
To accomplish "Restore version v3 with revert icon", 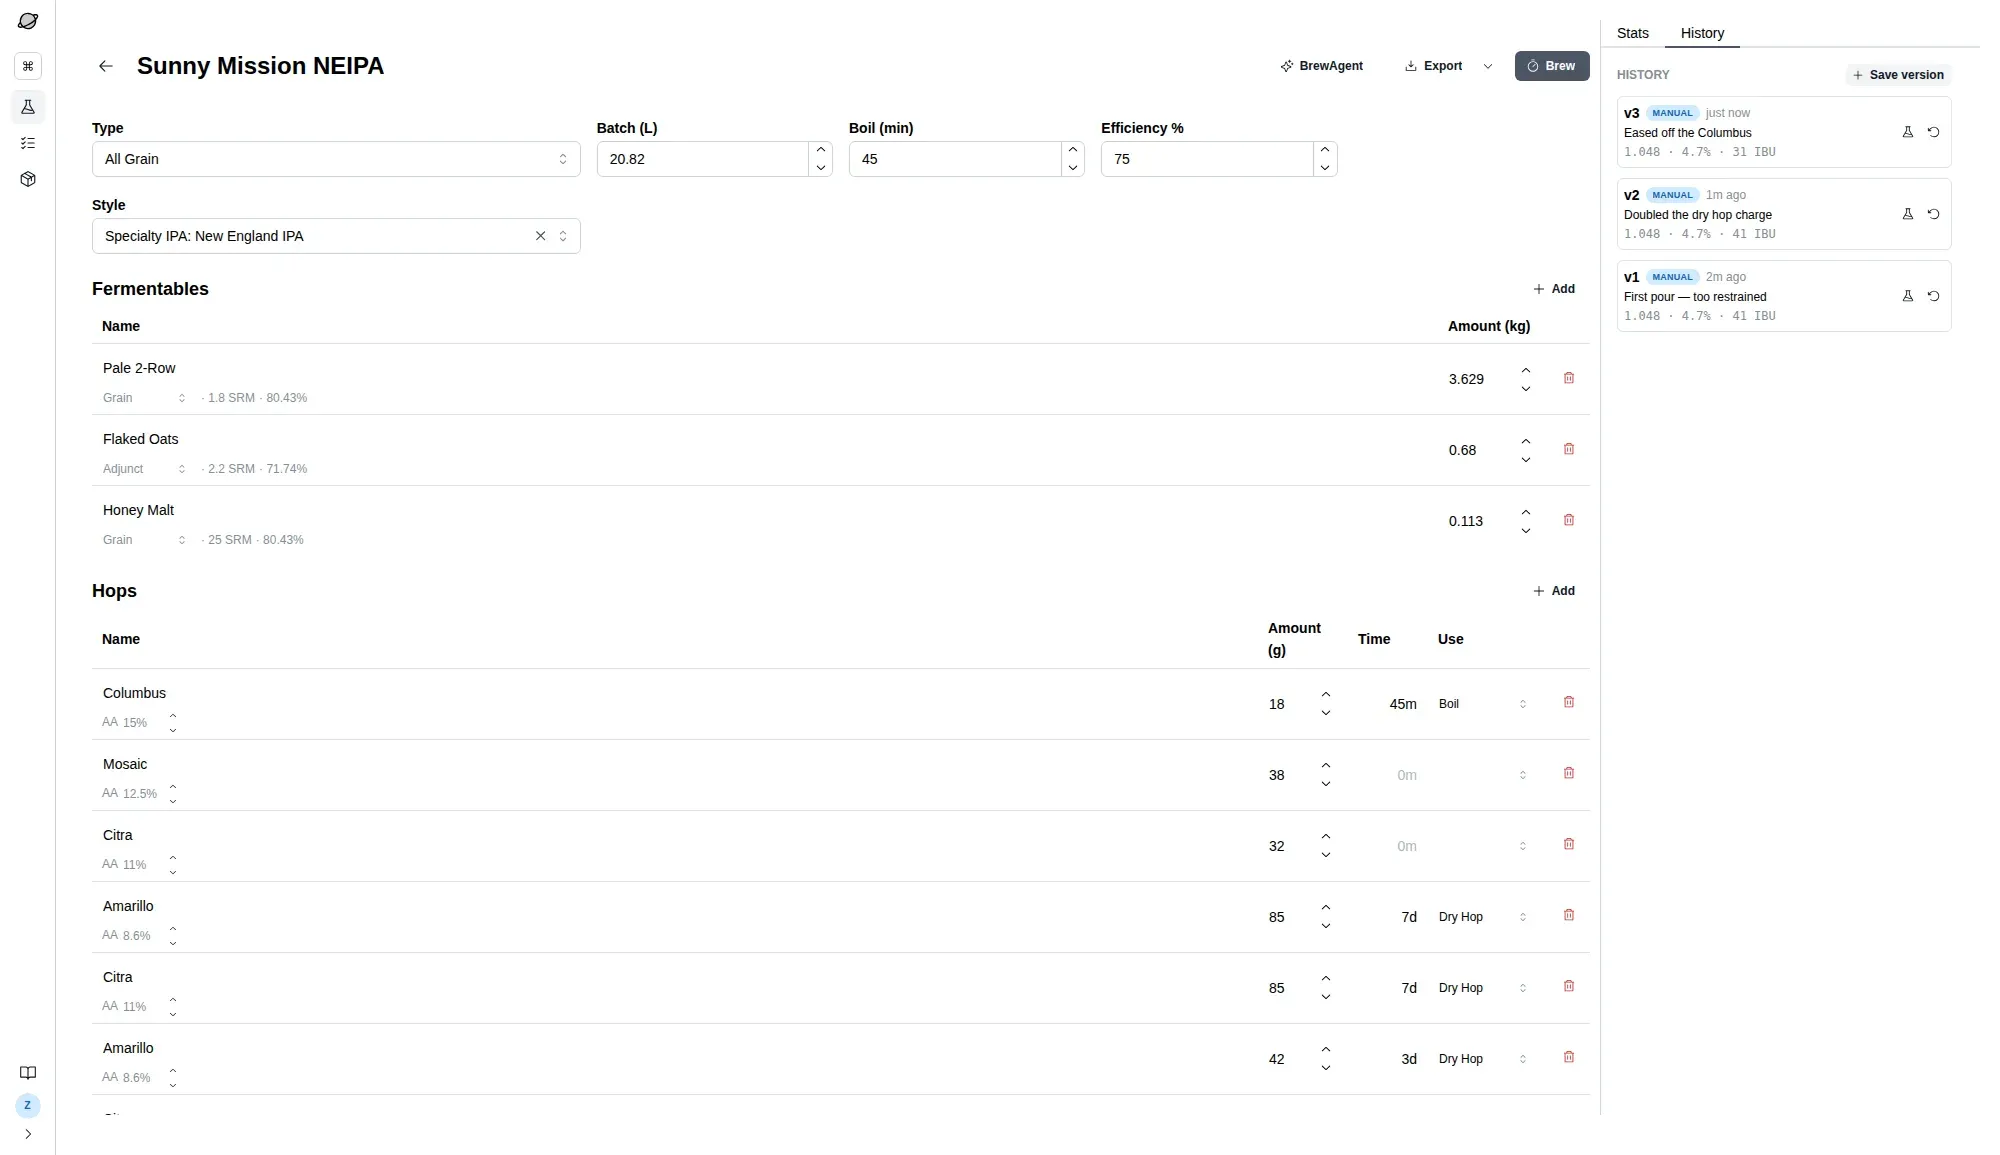I will (x=1934, y=132).
